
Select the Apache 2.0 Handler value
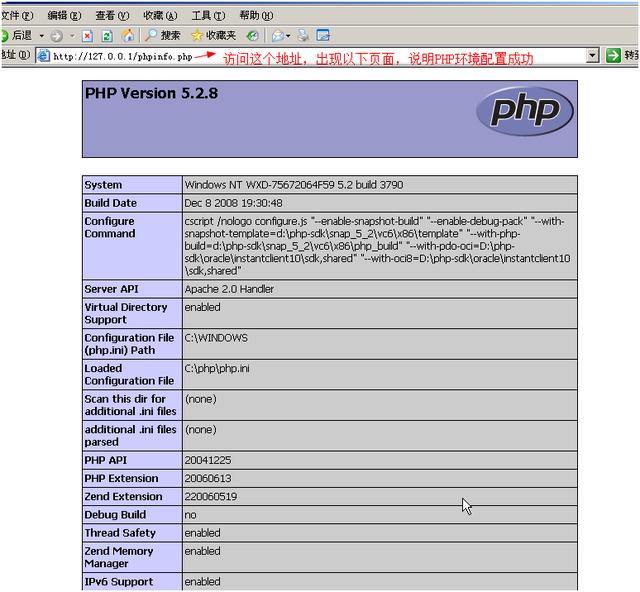(x=229, y=289)
